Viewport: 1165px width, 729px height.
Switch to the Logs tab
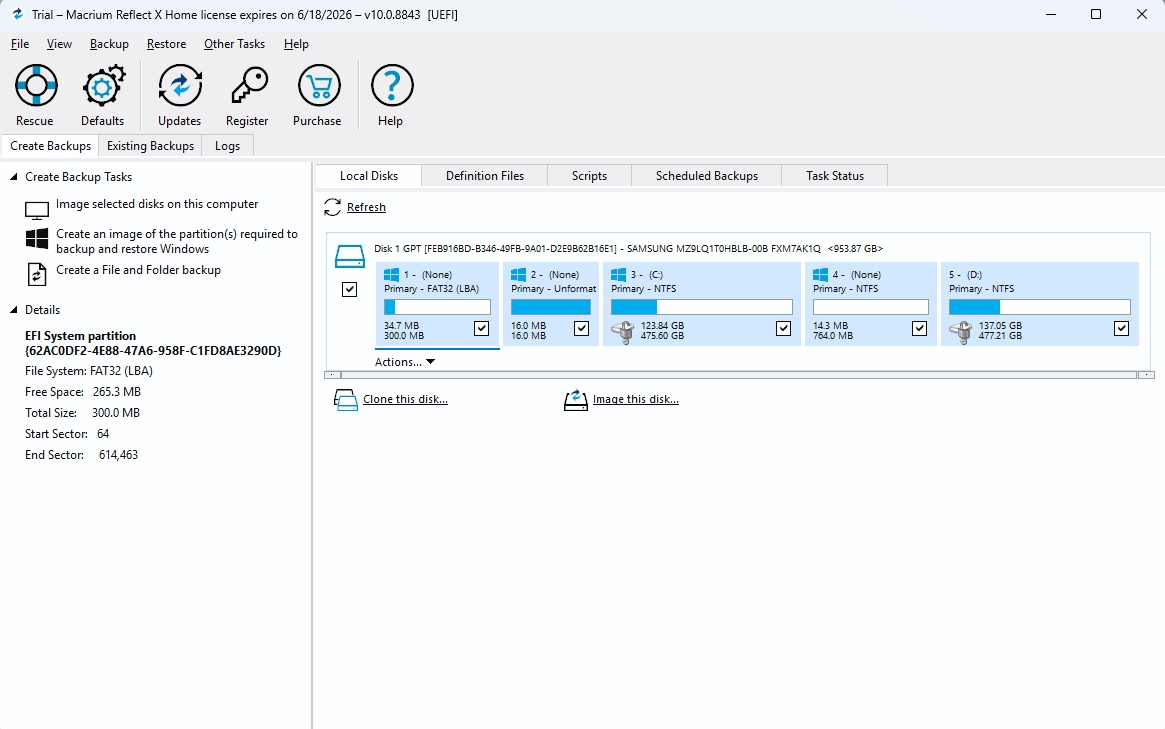click(x=227, y=146)
